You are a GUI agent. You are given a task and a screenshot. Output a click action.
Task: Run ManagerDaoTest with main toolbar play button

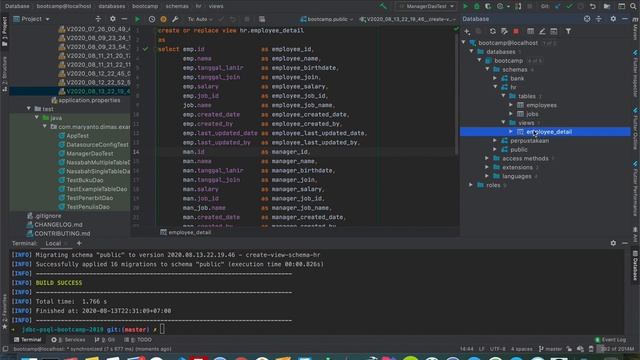tap(465, 6)
